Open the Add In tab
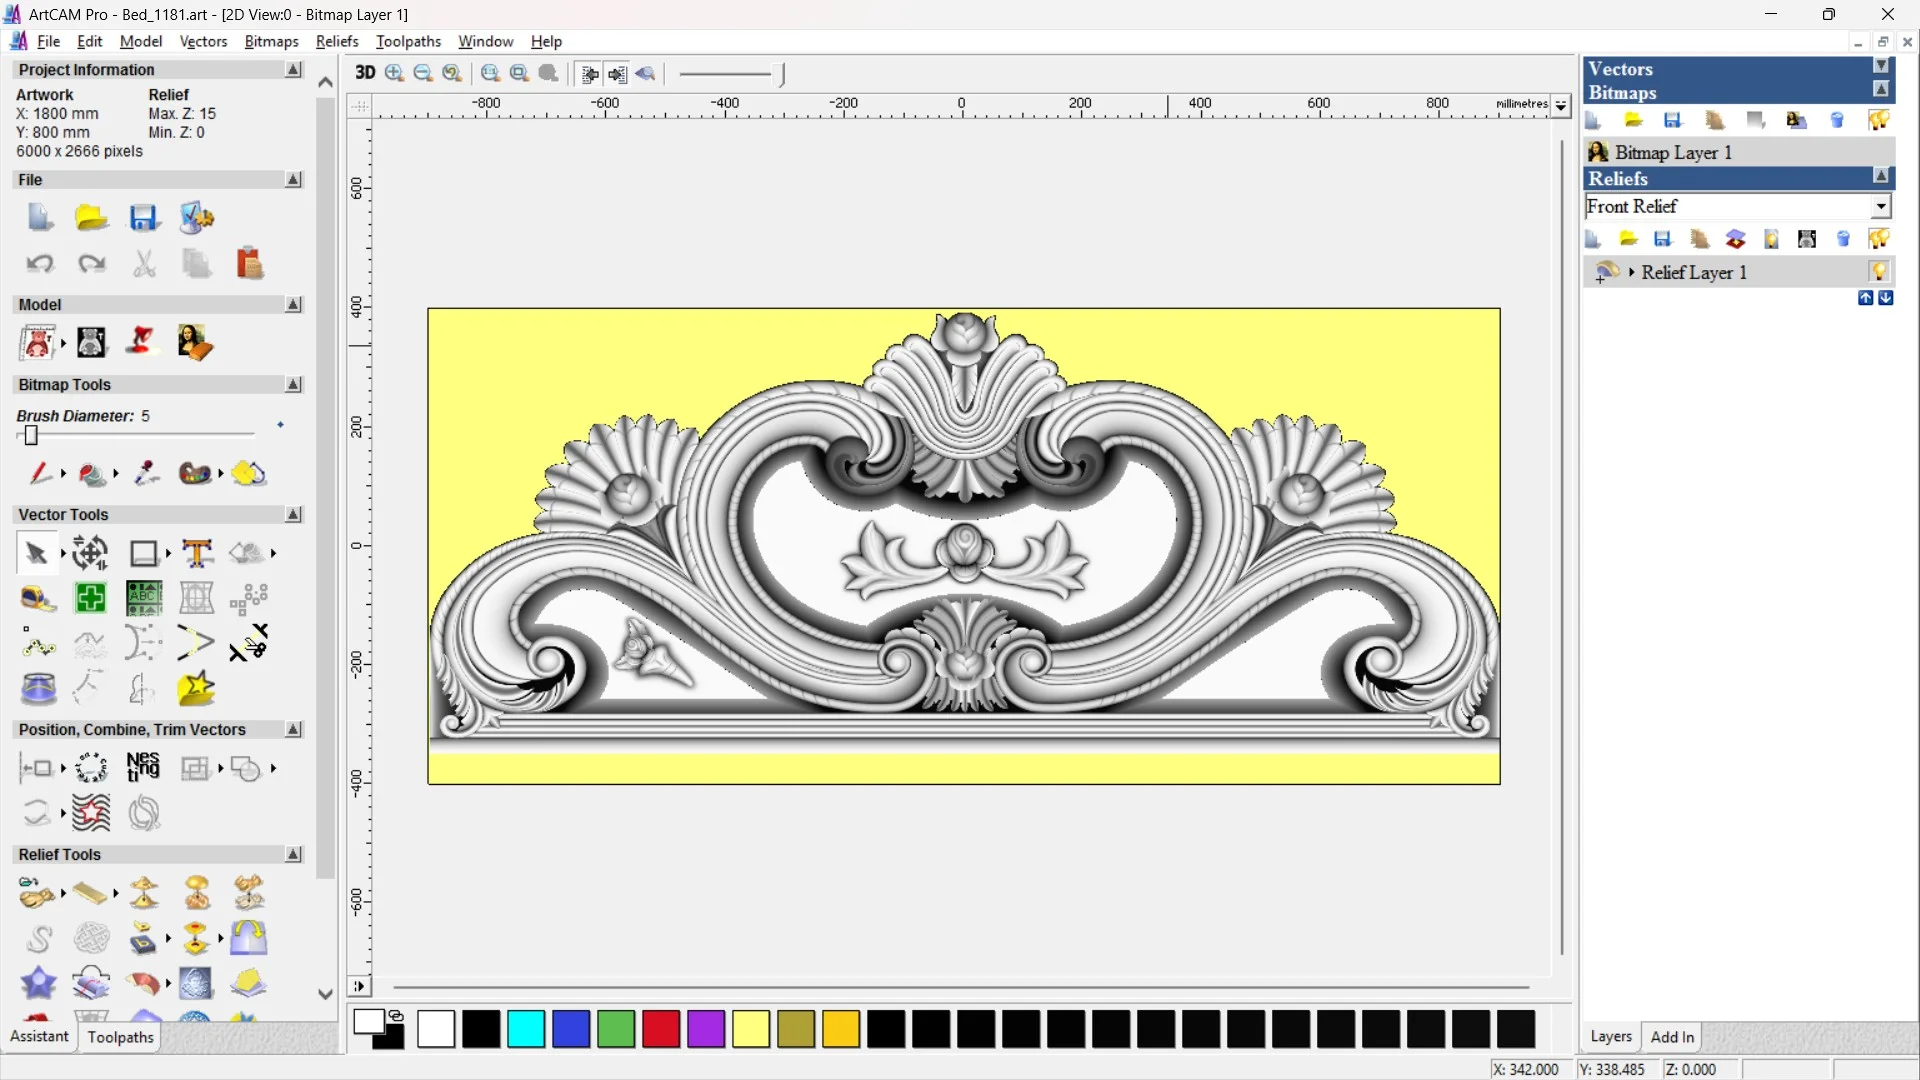 click(1672, 1037)
